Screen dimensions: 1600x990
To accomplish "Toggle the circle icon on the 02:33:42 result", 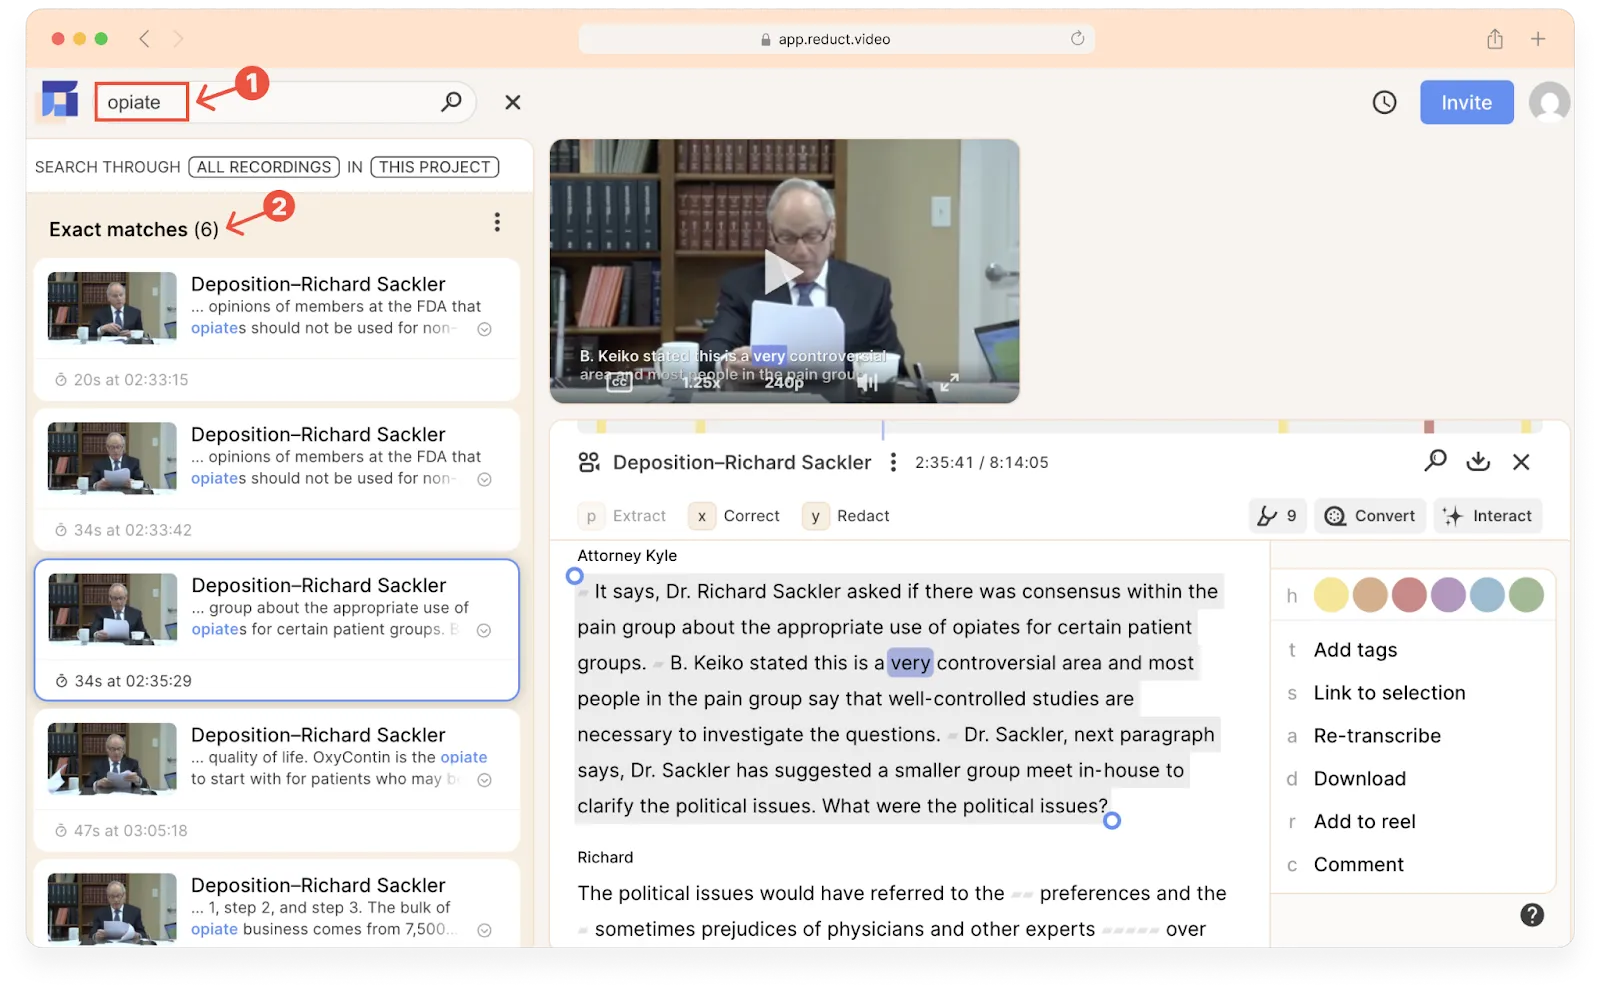I will pyautogui.click(x=484, y=479).
